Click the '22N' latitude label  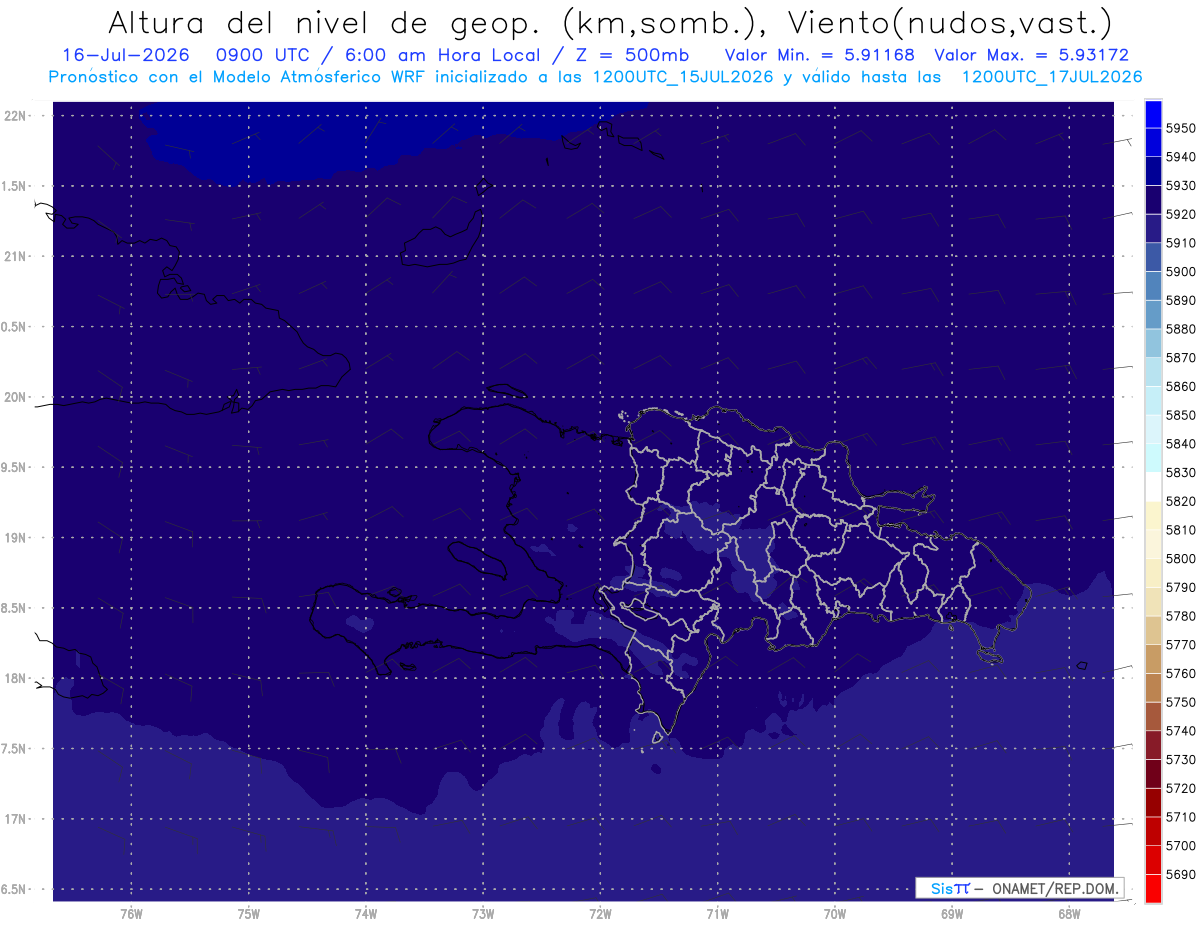pos(17,116)
